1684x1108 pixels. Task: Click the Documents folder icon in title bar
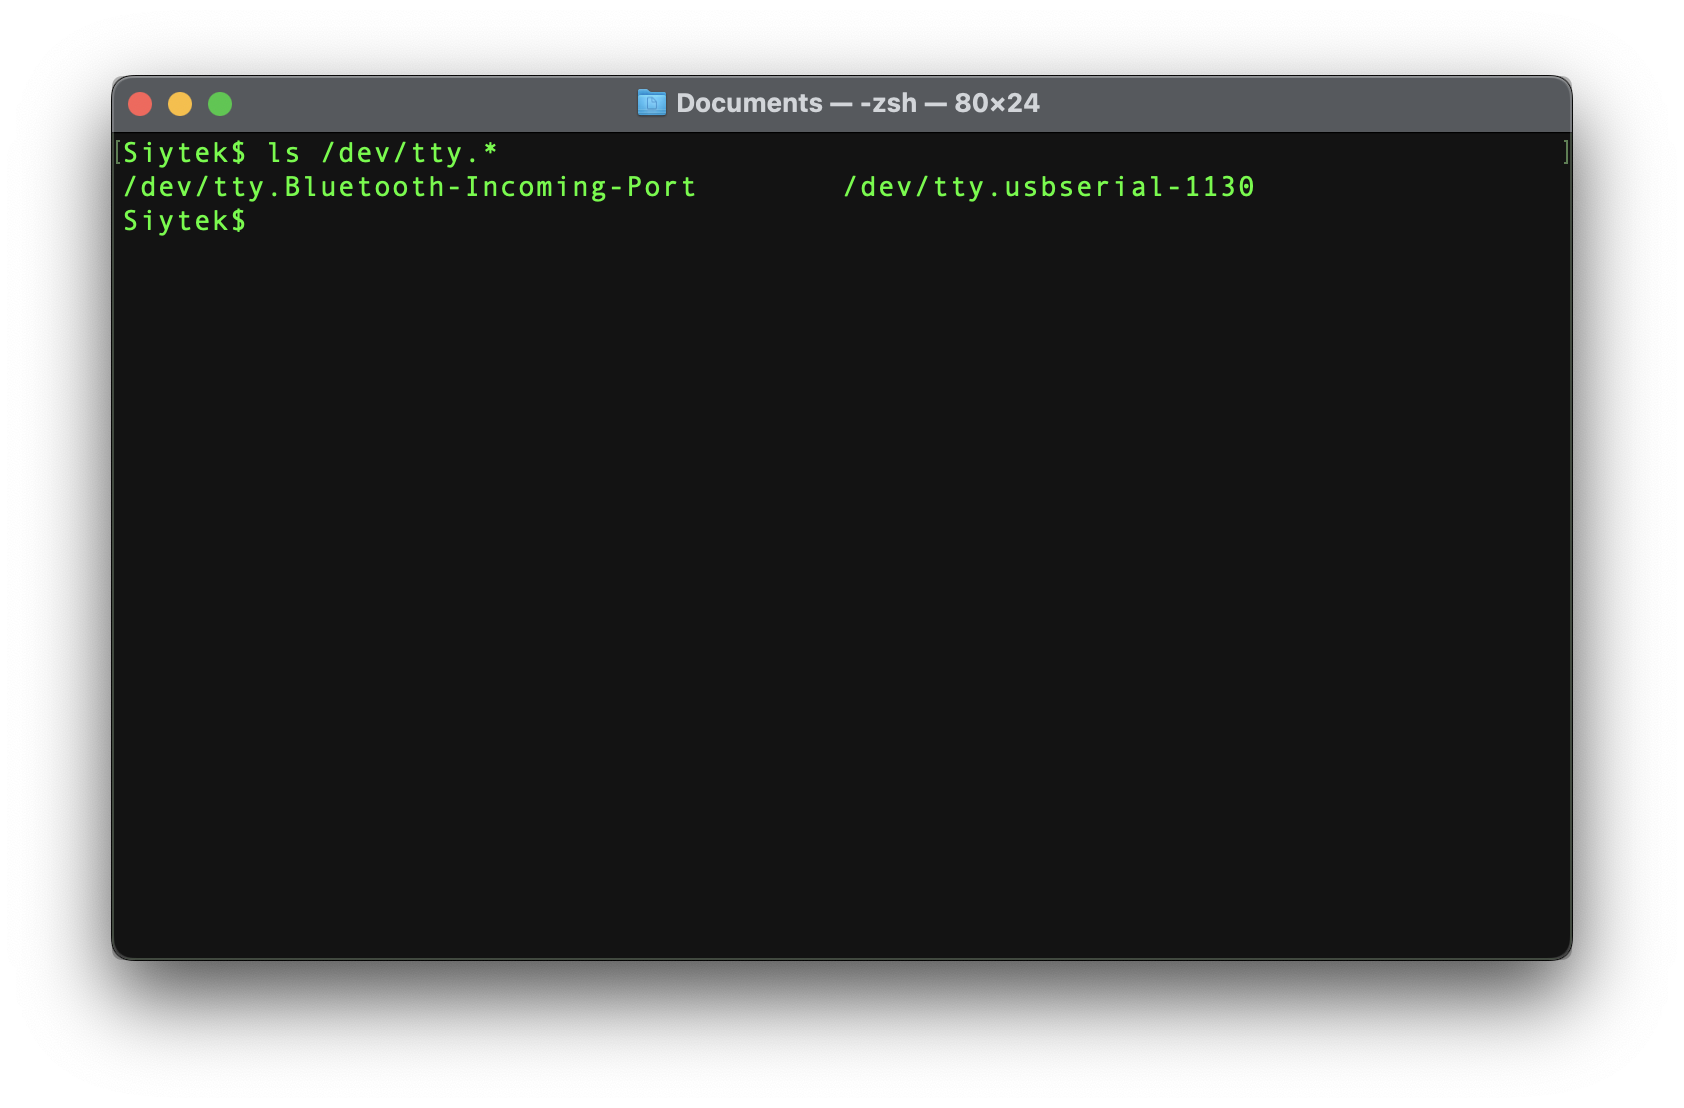point(651,103)
